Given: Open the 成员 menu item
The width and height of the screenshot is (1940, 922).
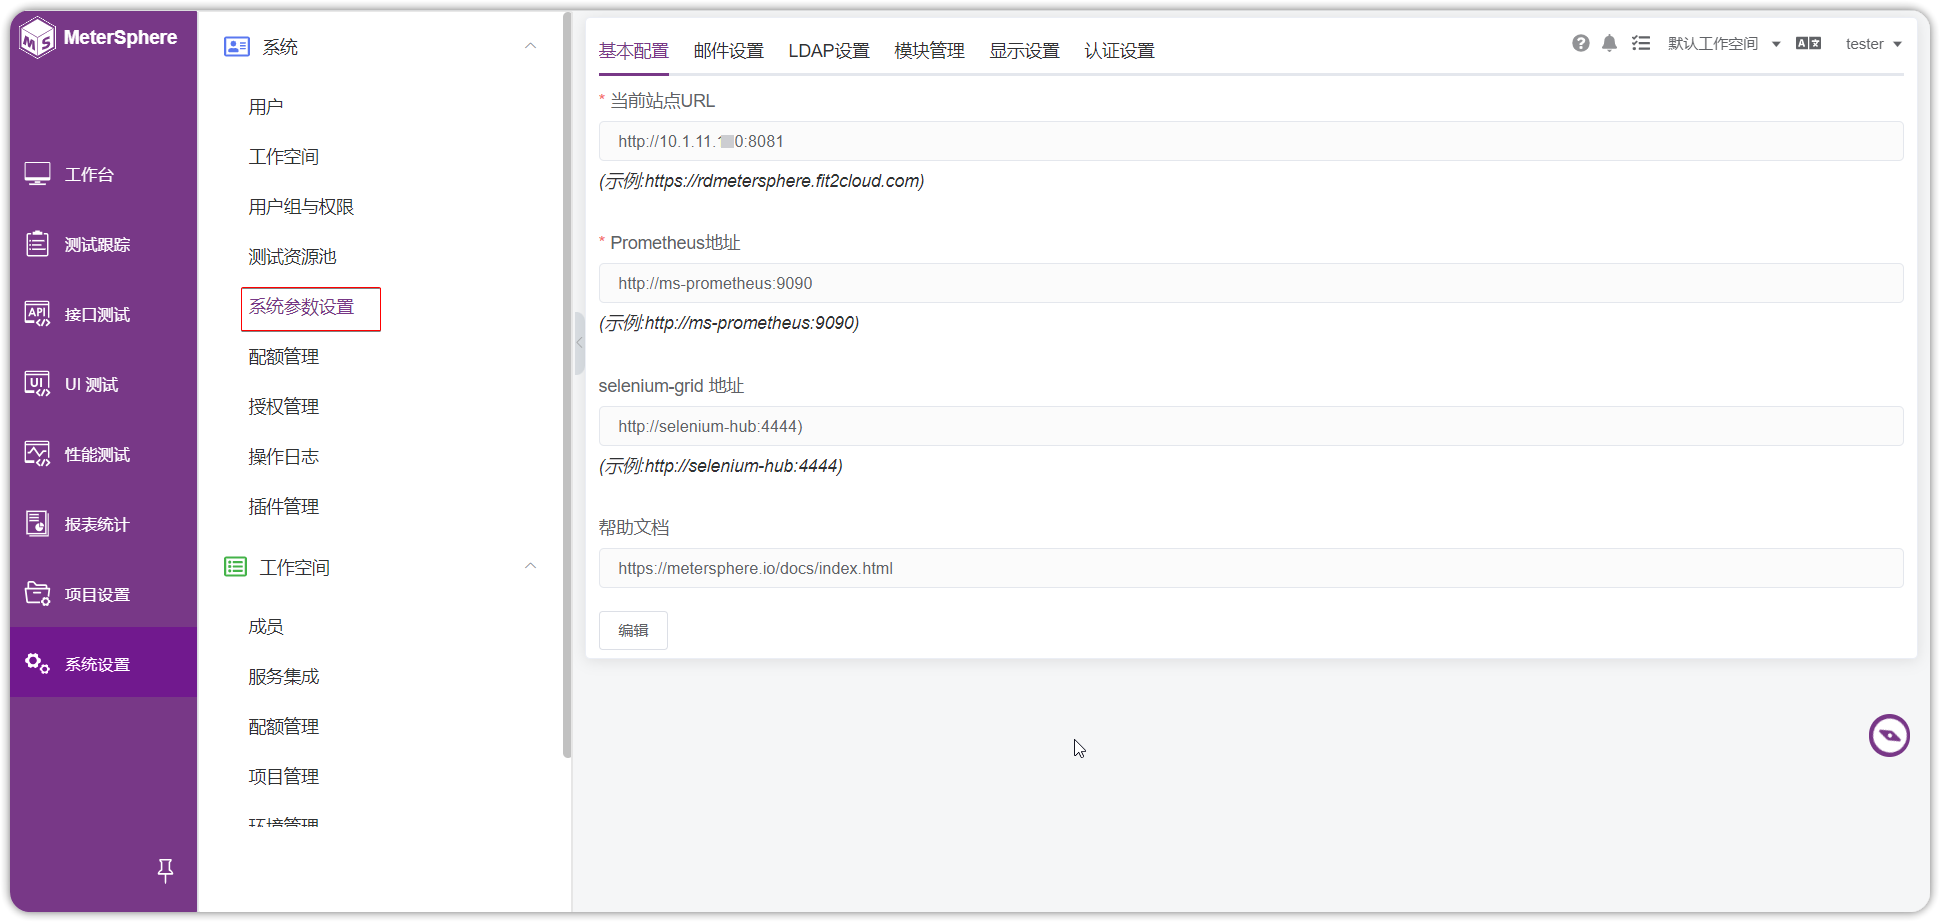Looking at the screenshot, I should click(266, 627).
